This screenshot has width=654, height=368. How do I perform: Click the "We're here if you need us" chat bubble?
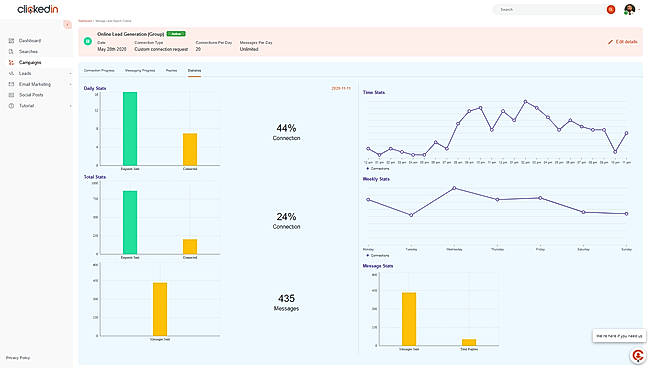tap(619, 336)
